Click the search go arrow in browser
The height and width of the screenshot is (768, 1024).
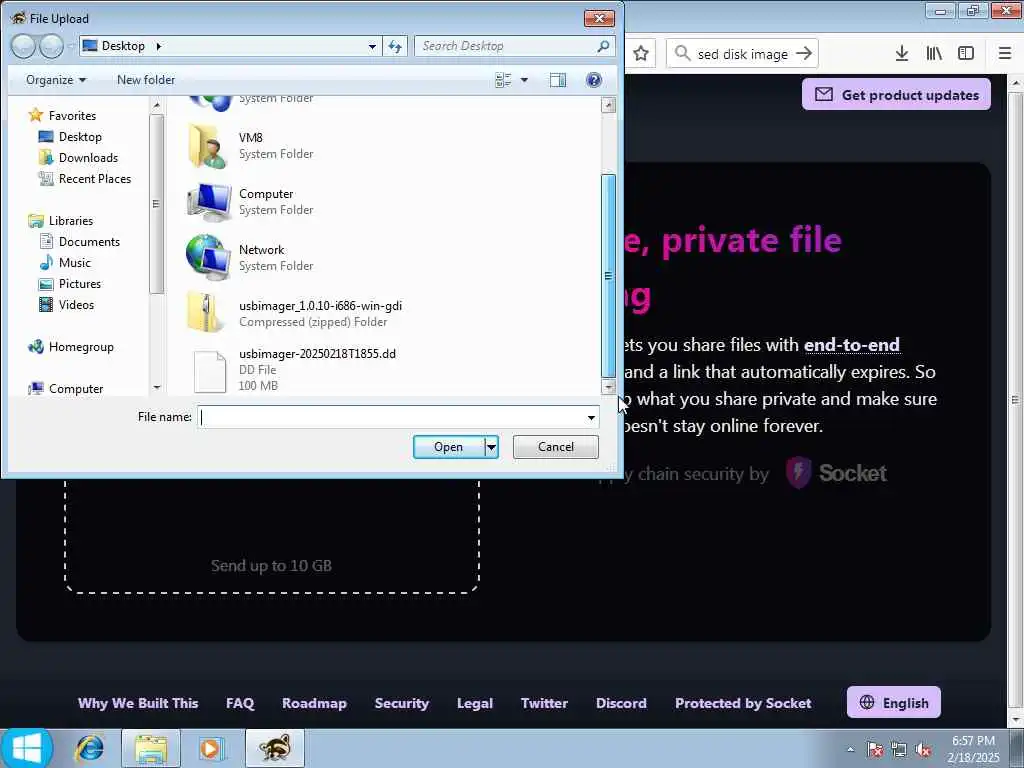coord(804,54)
